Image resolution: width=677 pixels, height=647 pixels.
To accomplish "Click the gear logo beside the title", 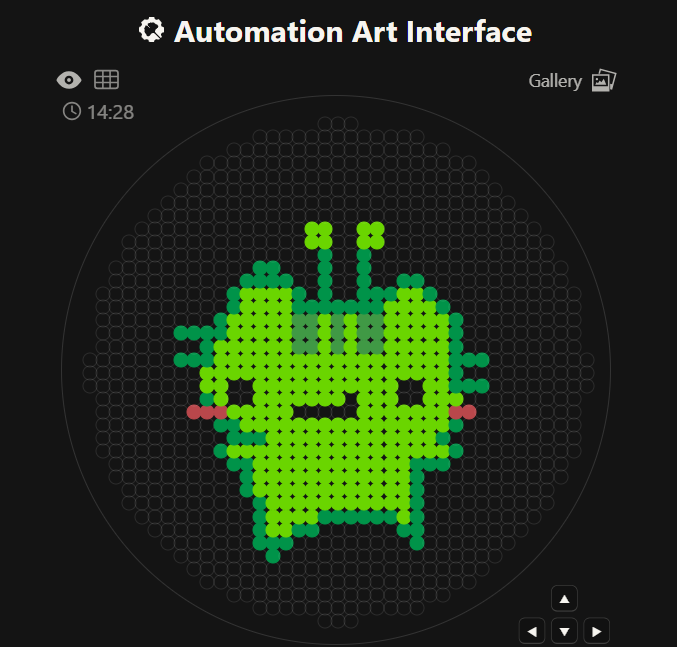I will tap(151, 31).
